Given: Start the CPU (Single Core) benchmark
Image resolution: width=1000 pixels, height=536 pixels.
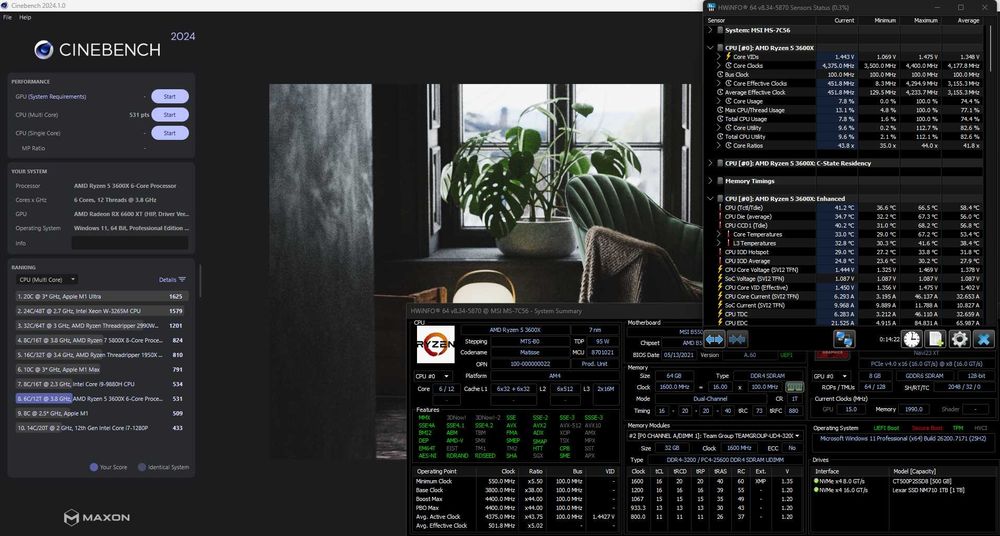Looking at the screenshot, I should click(x=170, y=133).
